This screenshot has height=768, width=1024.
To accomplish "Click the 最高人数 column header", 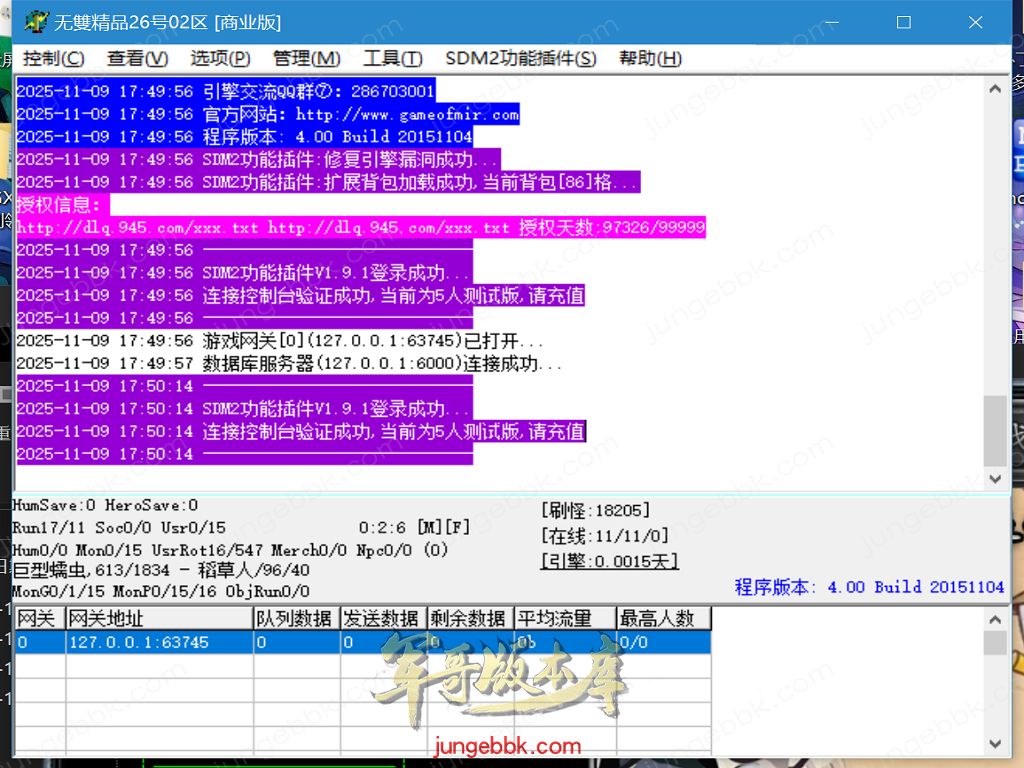I will click(x=662, y=619).
